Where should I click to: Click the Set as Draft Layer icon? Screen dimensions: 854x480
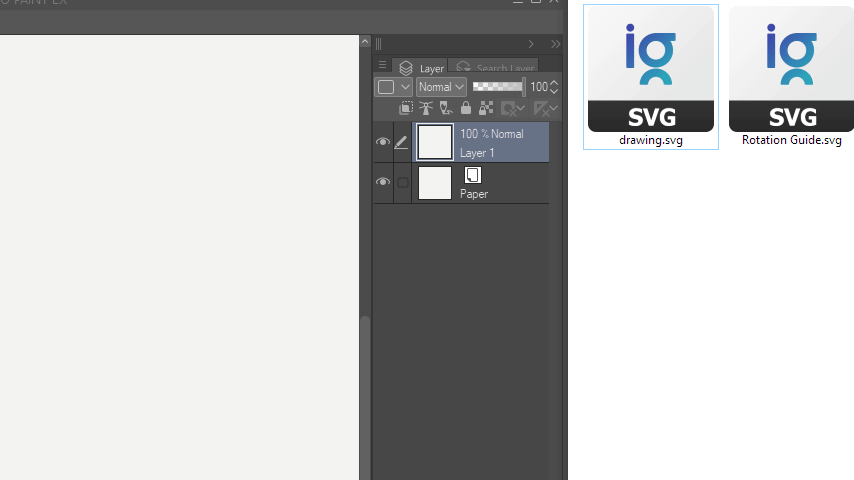(x=445, y=108)
